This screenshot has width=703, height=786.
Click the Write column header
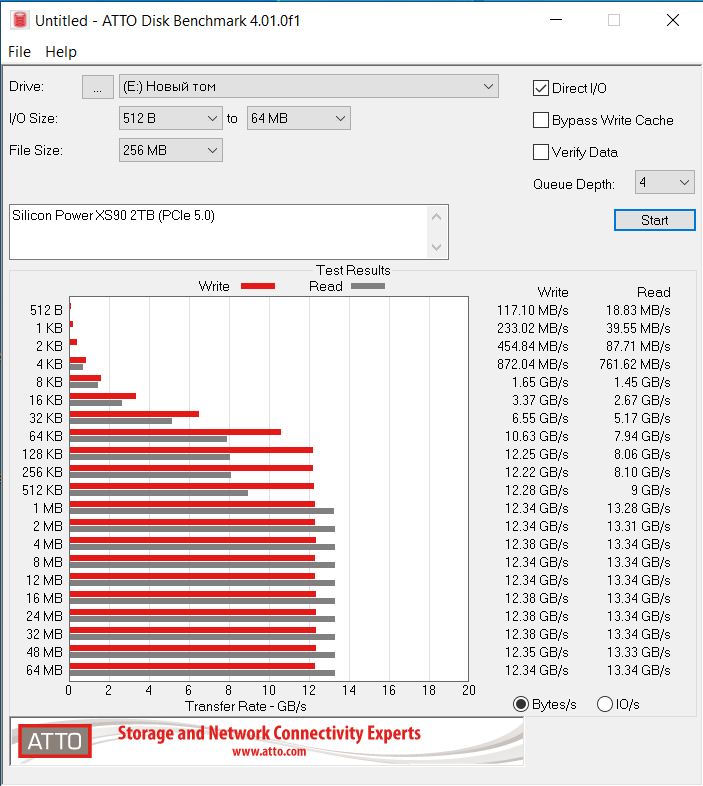(553, 292)
